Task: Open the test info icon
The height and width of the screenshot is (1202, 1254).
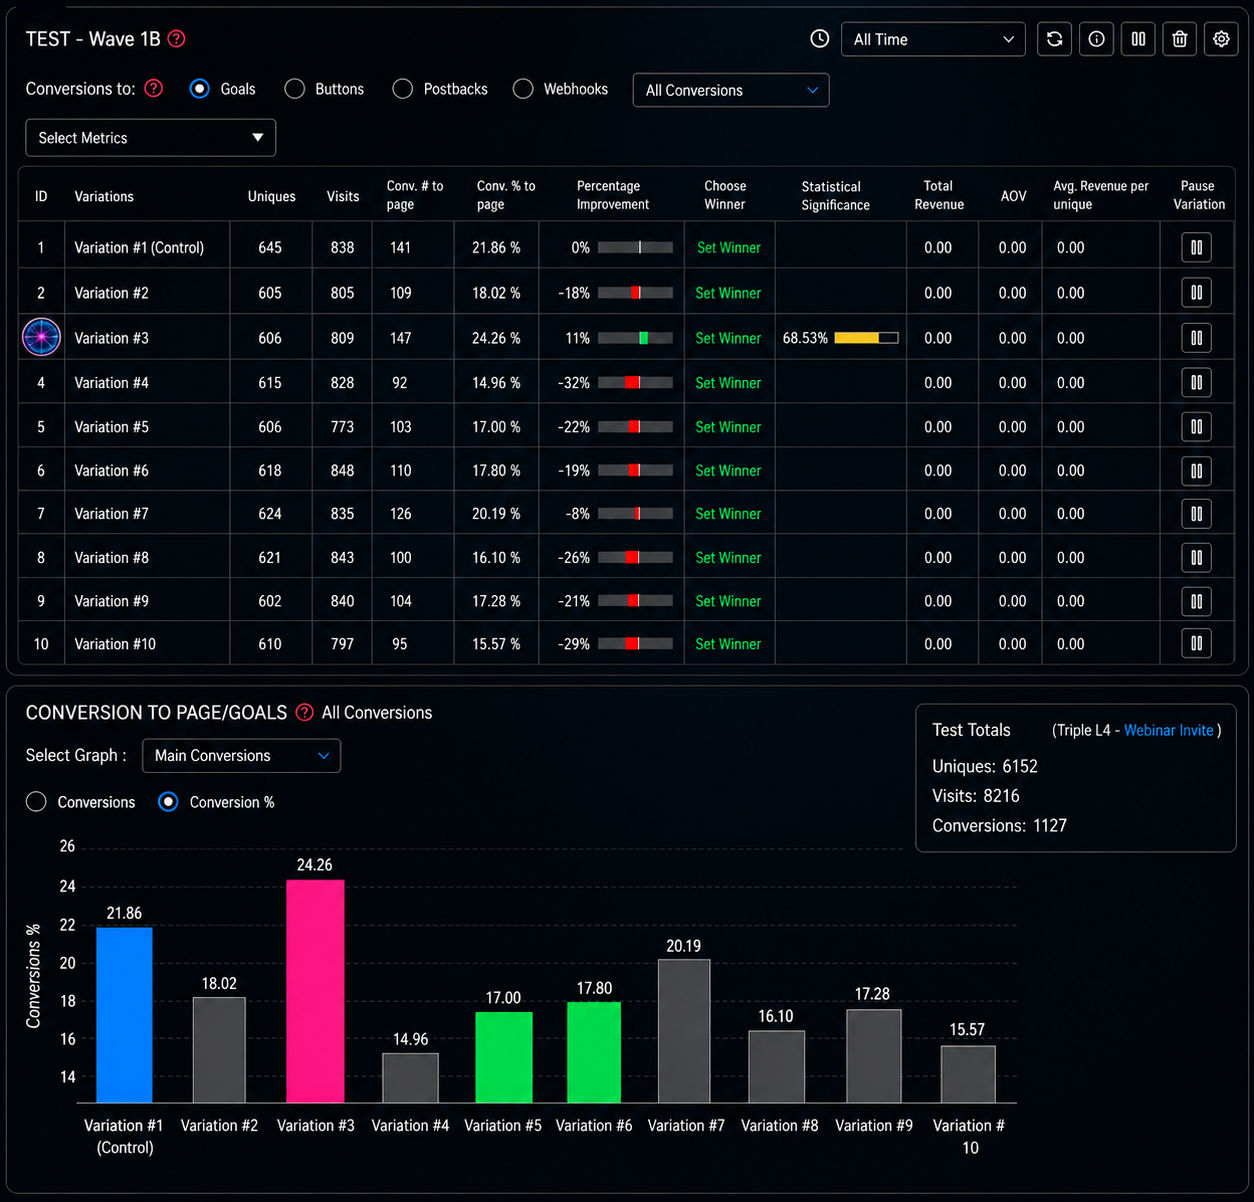Action: (1097, 39)
